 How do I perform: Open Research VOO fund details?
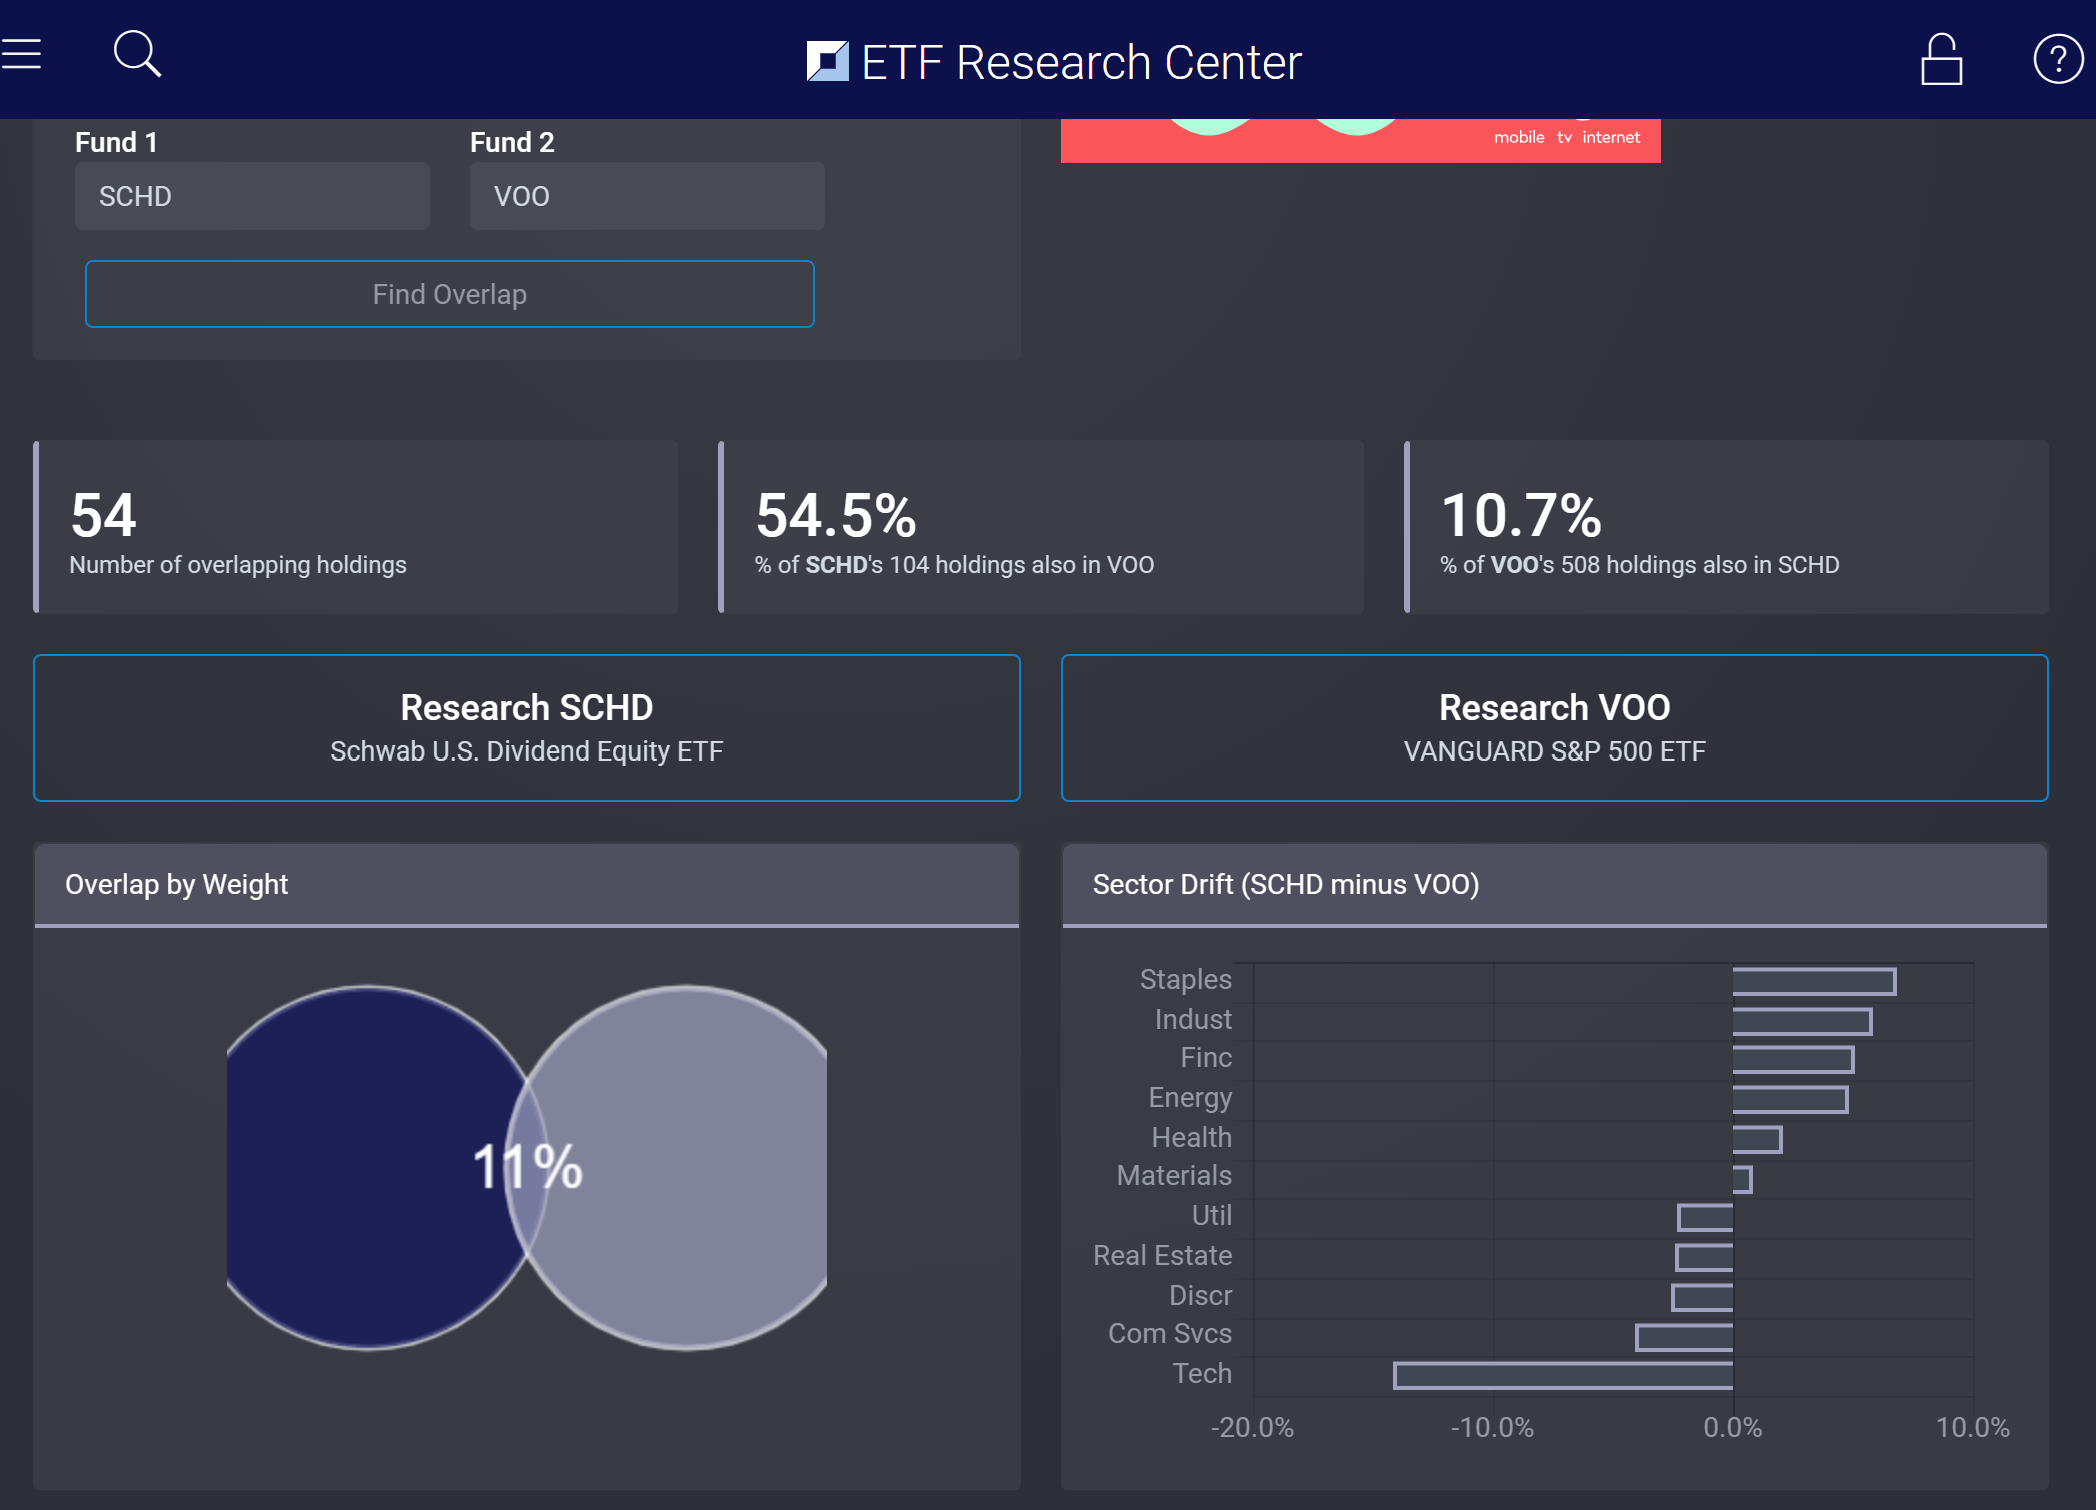(1554, 727)
